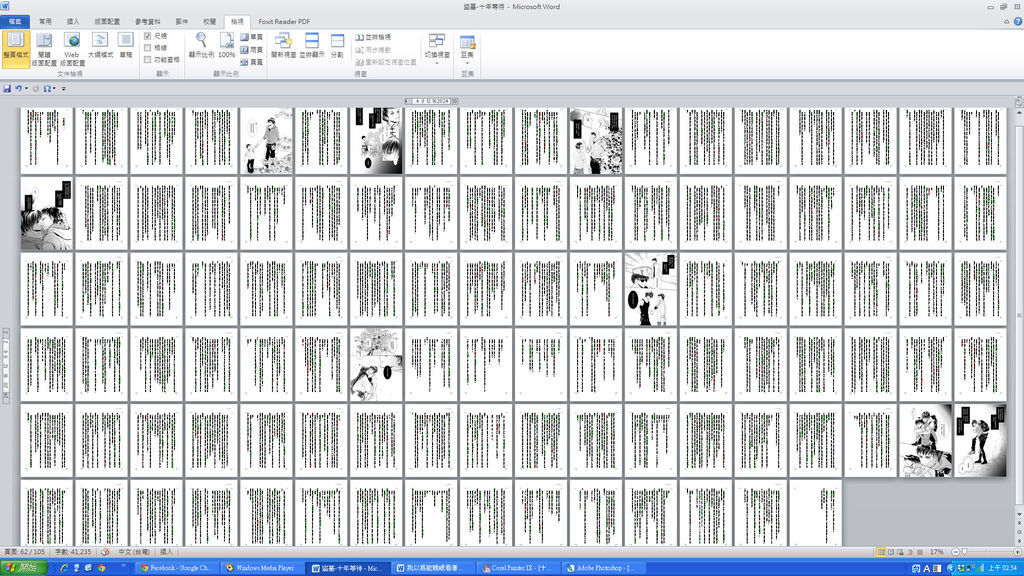Open the 檔案 File tab
The width and height of the screenshot is (1024, 576).
(x=15, y=22)
